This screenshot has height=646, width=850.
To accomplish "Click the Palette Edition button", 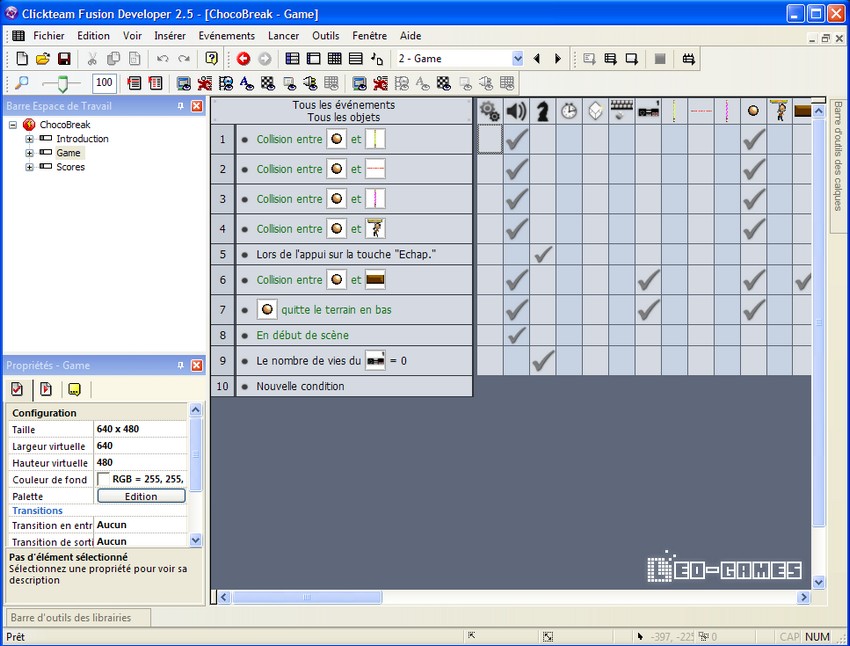I will 141,496.
